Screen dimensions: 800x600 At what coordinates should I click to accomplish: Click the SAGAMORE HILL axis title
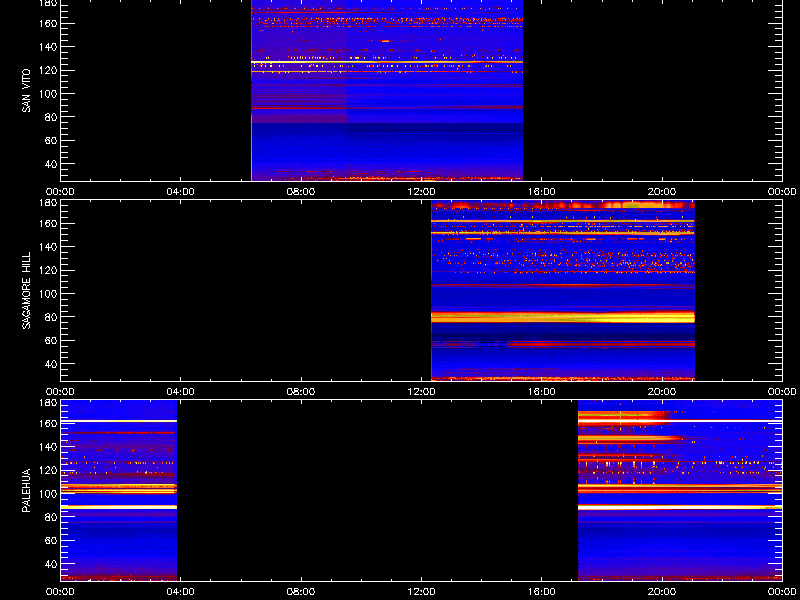click(x=26, y=290)
